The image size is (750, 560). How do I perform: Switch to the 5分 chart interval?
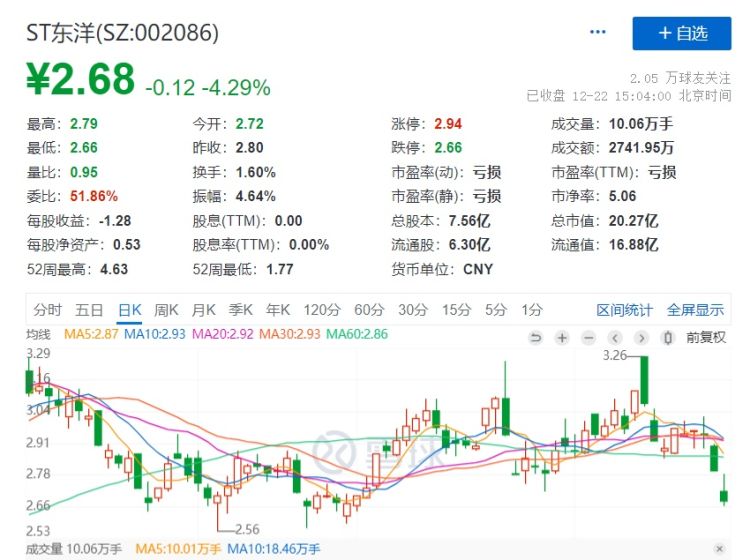(x=496, y=310)
